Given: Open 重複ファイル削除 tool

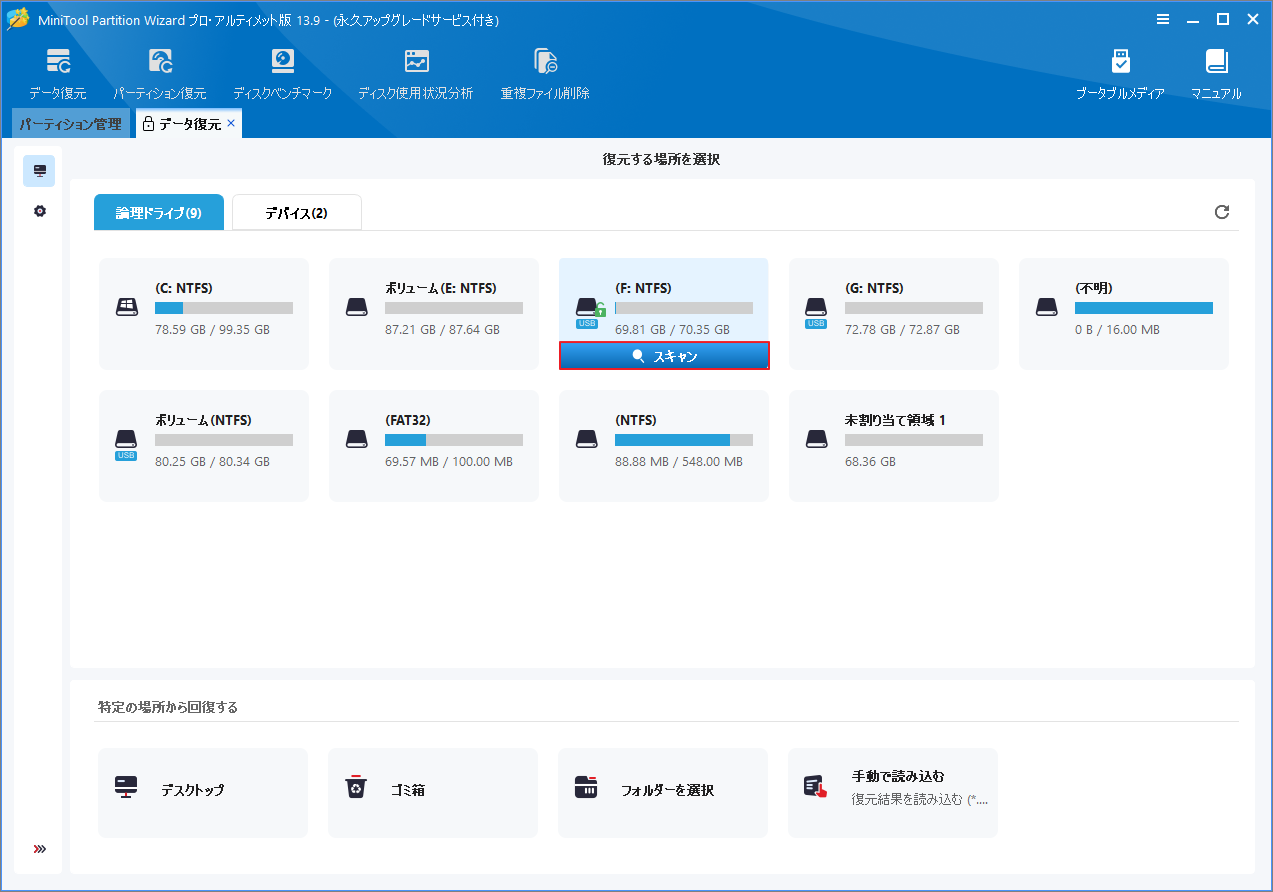Looking at the screenshot, I should click(545, 74).
